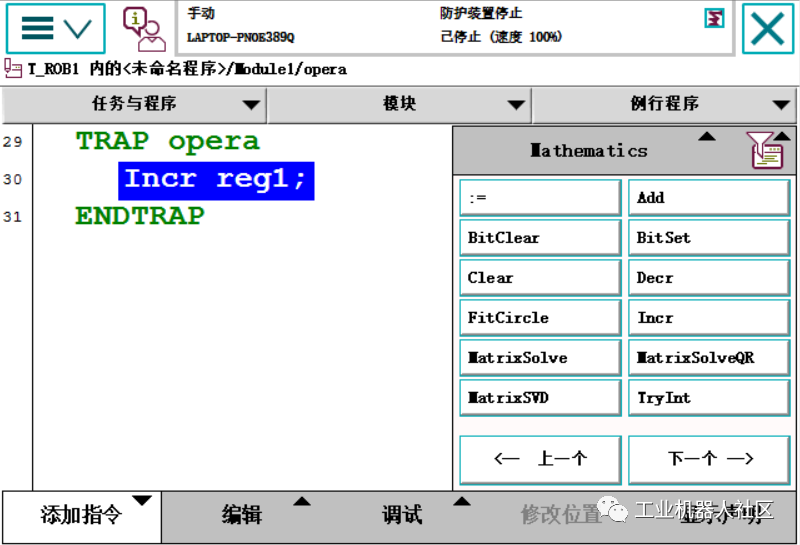800x545 pixels.
Task: Insert the FitCircle instruction
Action: [x=540, y=318]
